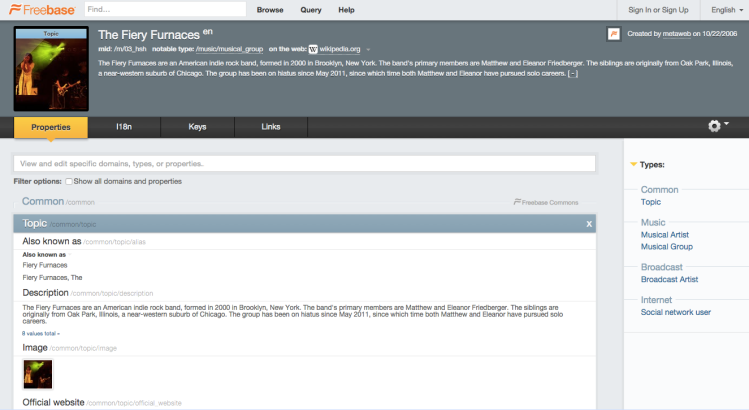Click the Broadcast heading in the Types sidebar
749x410 pixels.
click(662, 267)
